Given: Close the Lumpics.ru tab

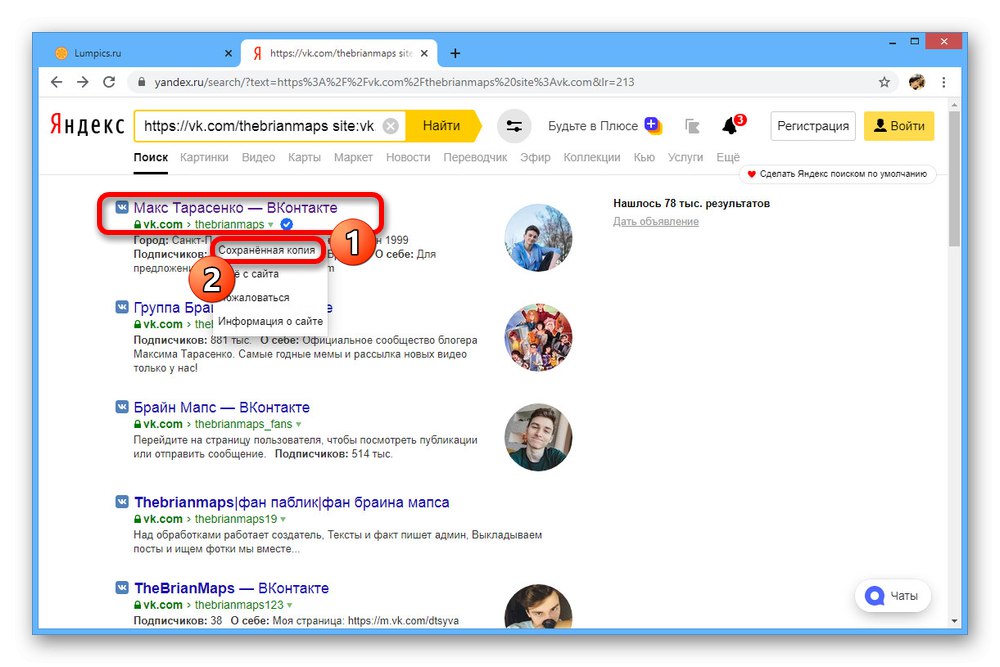Looking at the screenshot, I should (228, 54).
